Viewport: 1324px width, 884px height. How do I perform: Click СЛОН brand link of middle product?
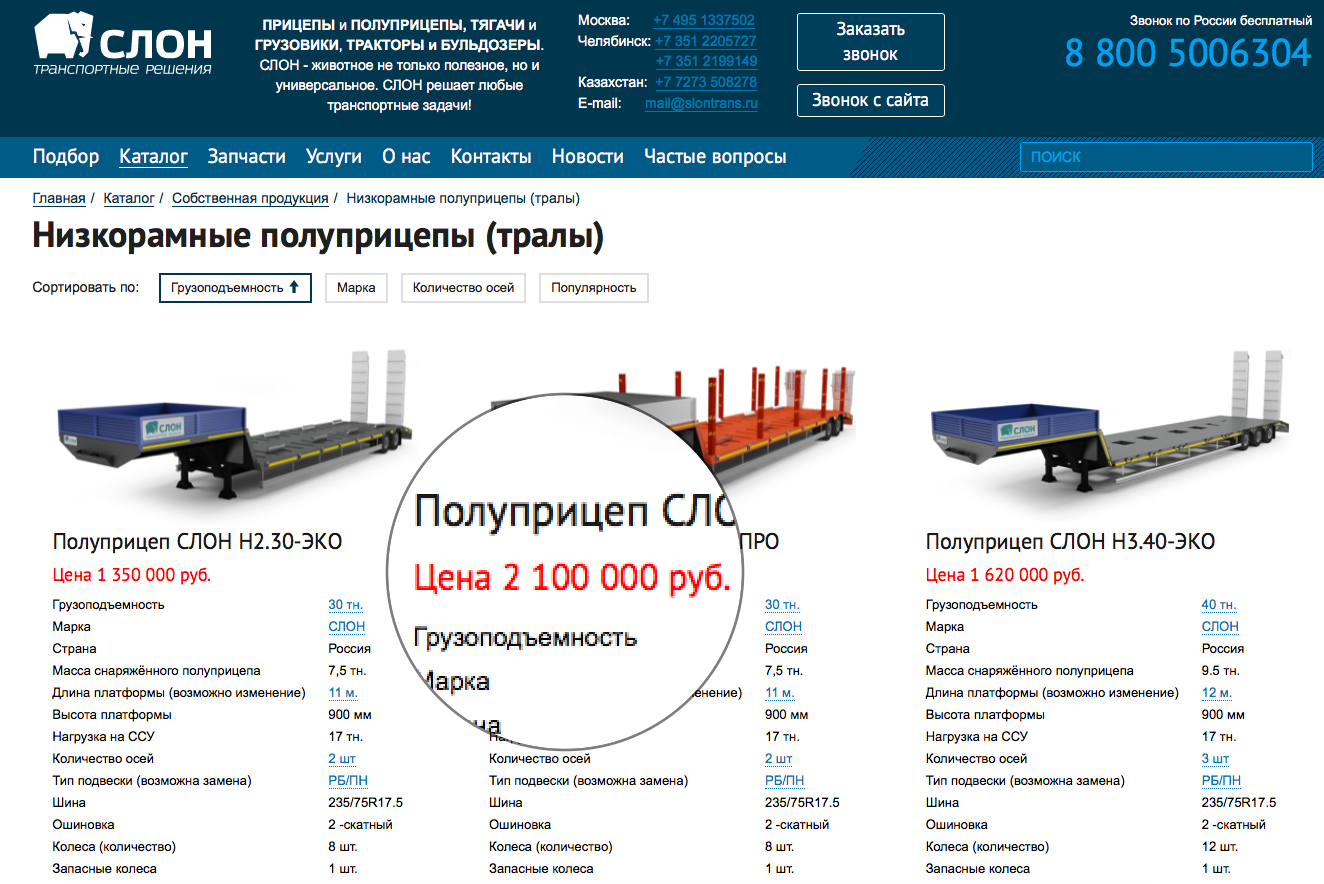click(x=783, y=627)
